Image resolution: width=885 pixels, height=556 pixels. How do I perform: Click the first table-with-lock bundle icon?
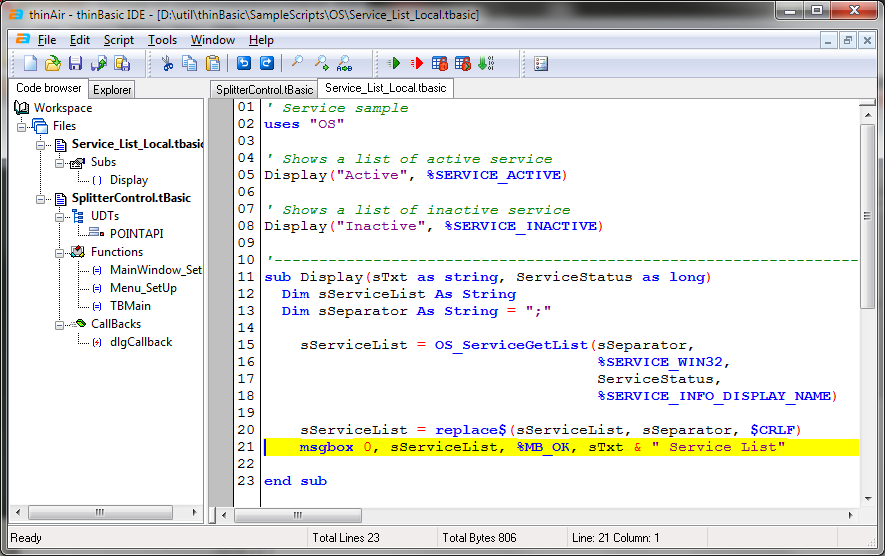point(440,63)
